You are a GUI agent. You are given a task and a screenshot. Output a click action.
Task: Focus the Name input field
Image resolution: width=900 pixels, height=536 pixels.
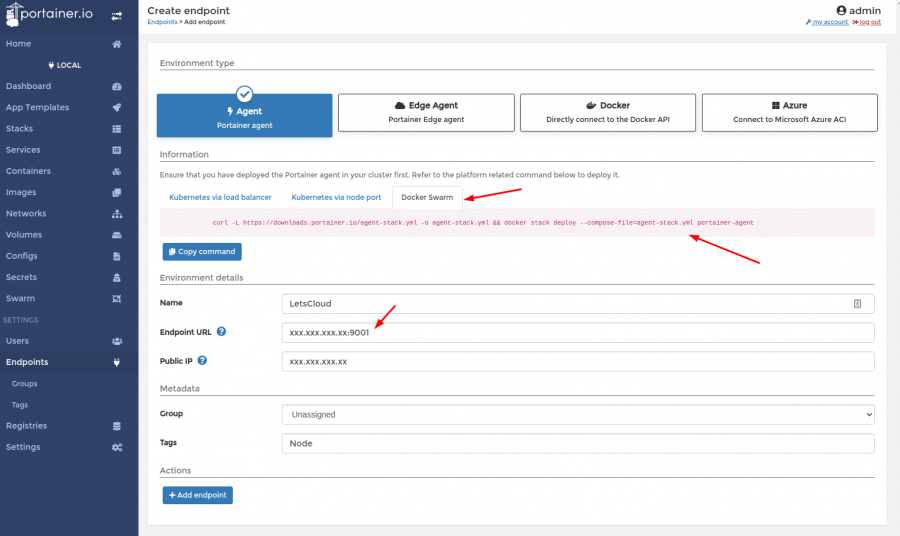577,304
